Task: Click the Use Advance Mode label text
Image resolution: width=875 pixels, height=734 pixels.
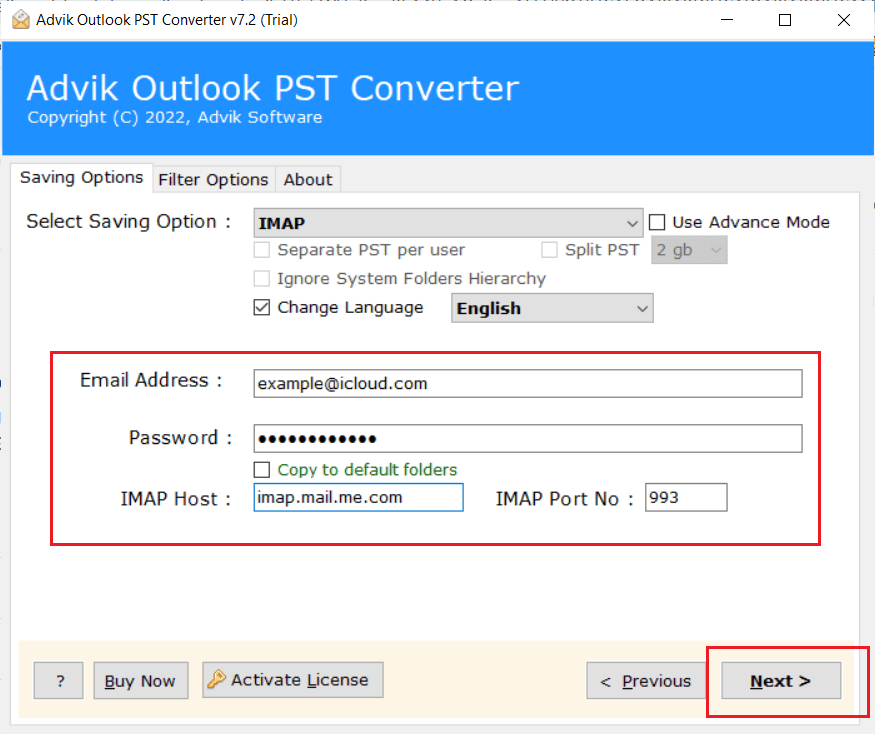Action: click(x=751, y=222)
